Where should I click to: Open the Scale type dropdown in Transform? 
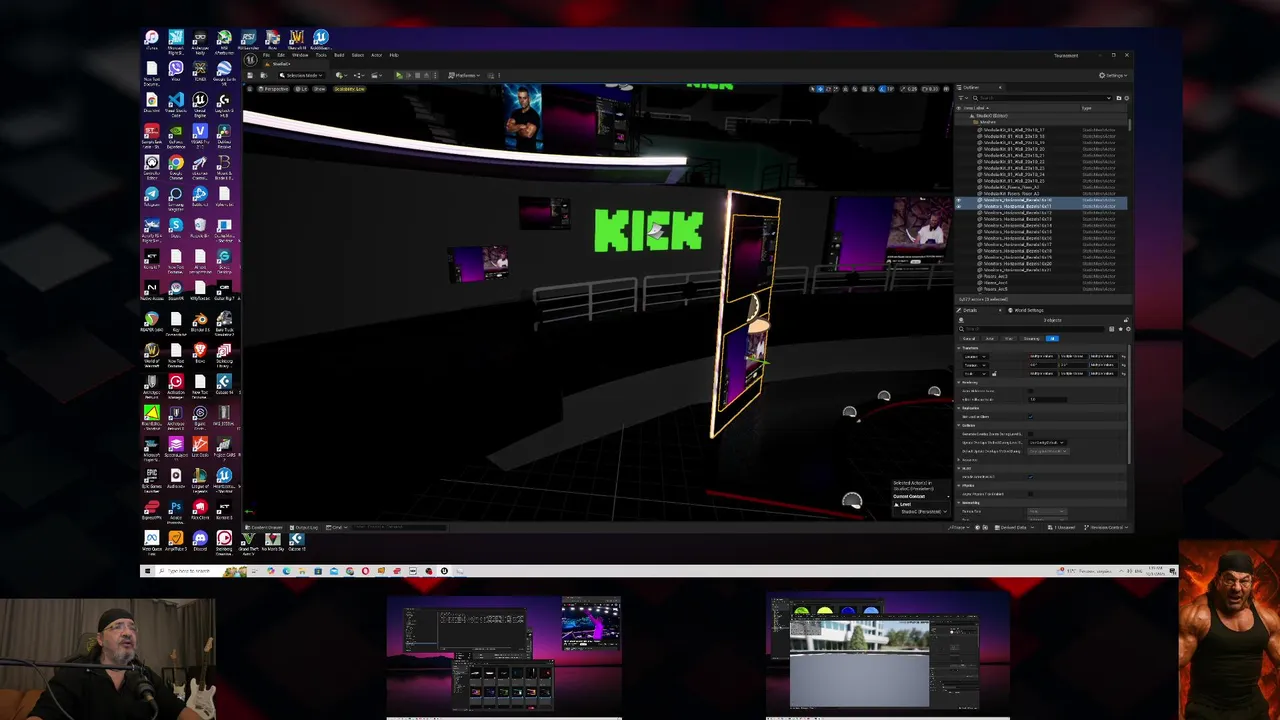(975, 374)
